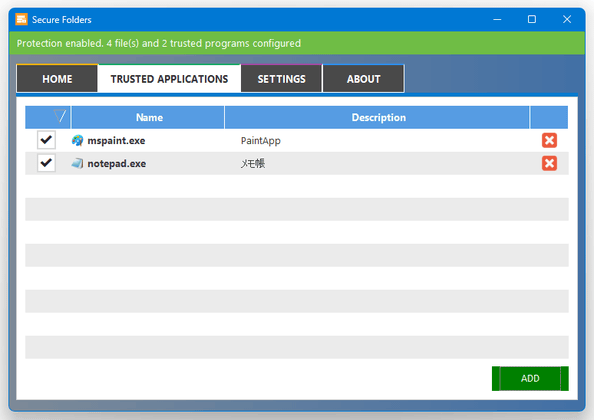Image resolution: width=594 pixels, height=420 pixels.
Task: Sort list by Description column header
Action: (x=377, y=117)
